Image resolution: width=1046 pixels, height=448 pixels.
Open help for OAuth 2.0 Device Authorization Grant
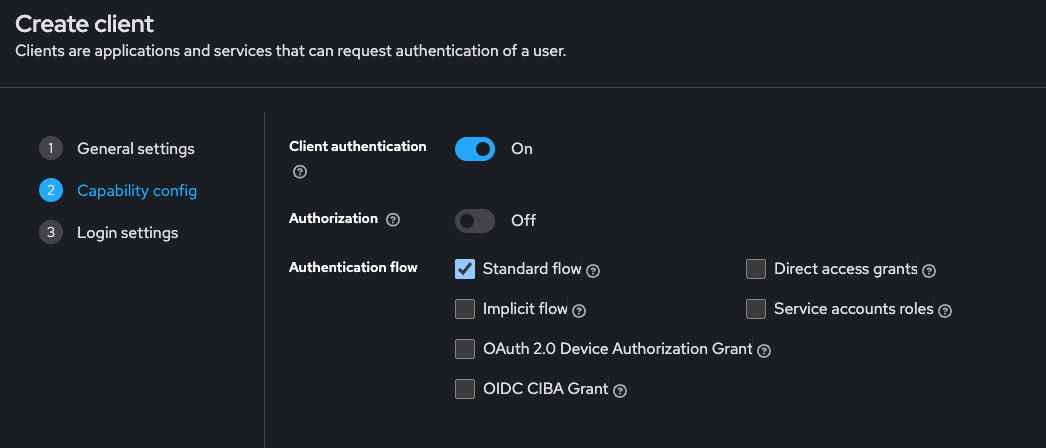point(764,351)
